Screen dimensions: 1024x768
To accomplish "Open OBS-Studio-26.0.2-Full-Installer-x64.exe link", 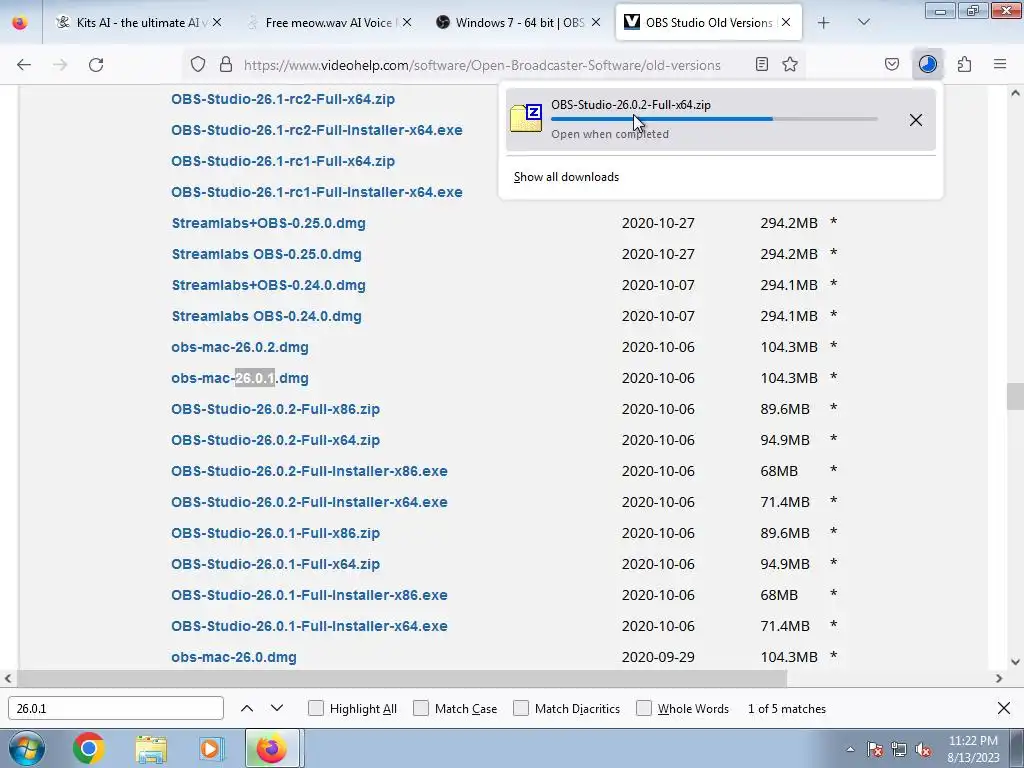I will click(309, 502).
